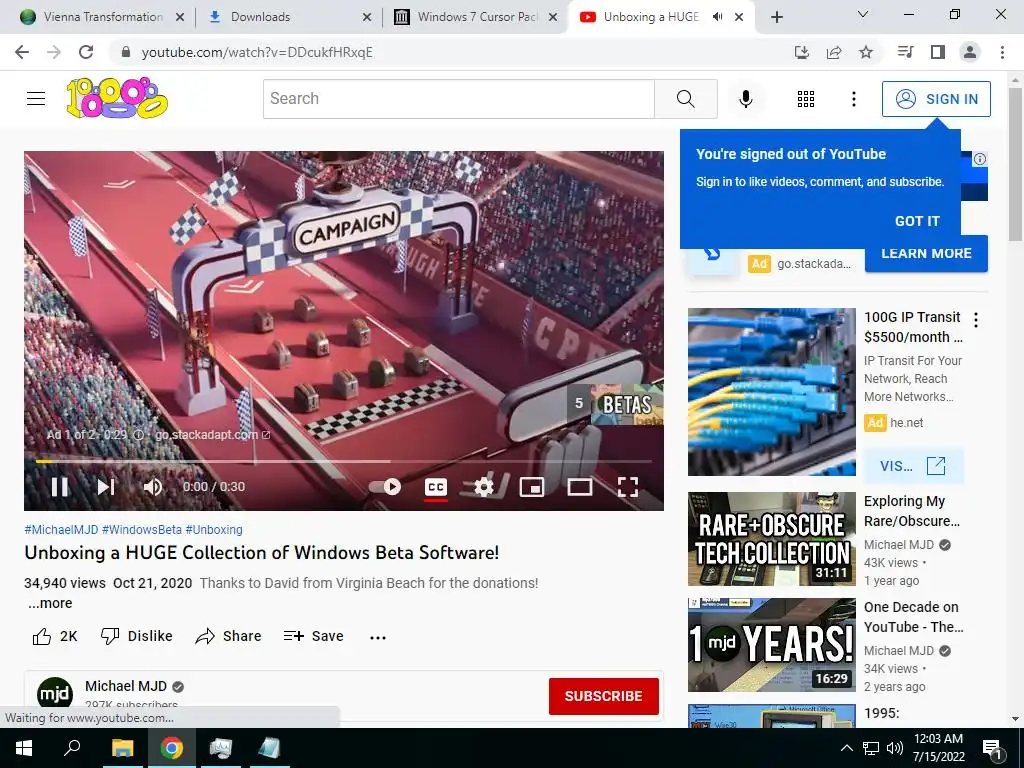Screen dimensions: 1024x768
Task: Go back in browser
Action: coord(22,52)
